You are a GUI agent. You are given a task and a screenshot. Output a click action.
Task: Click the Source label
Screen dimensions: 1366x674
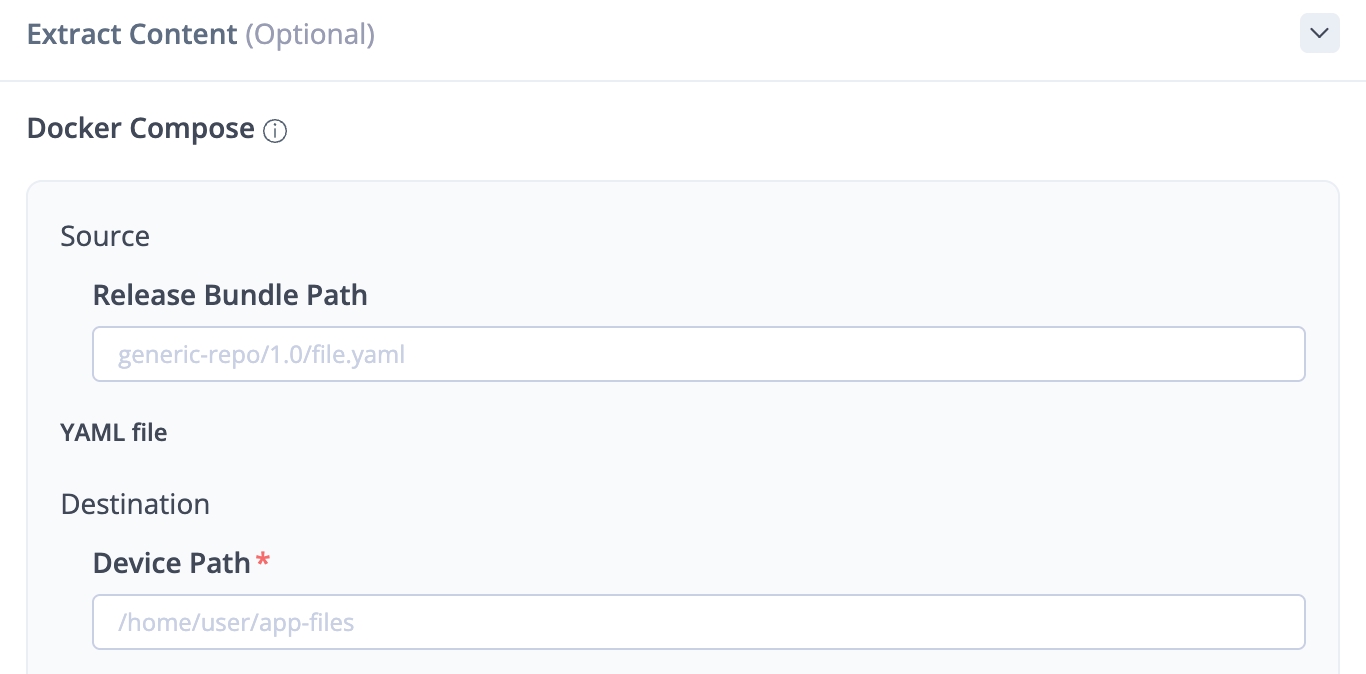coord(105,236)
